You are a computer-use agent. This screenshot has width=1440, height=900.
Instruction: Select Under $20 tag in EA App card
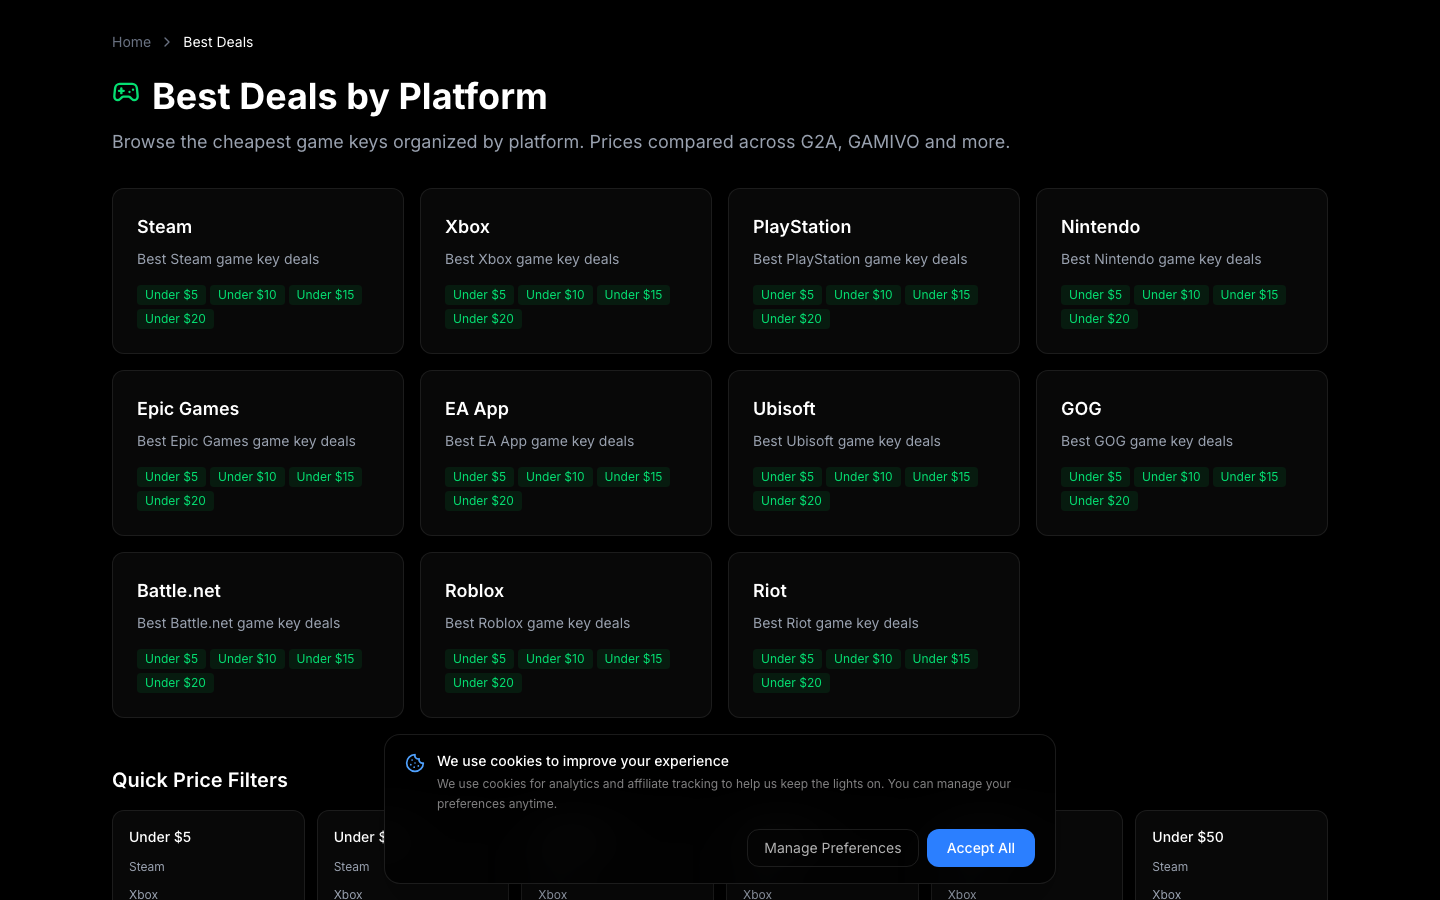pyautogui.click(x=483, y=501)
